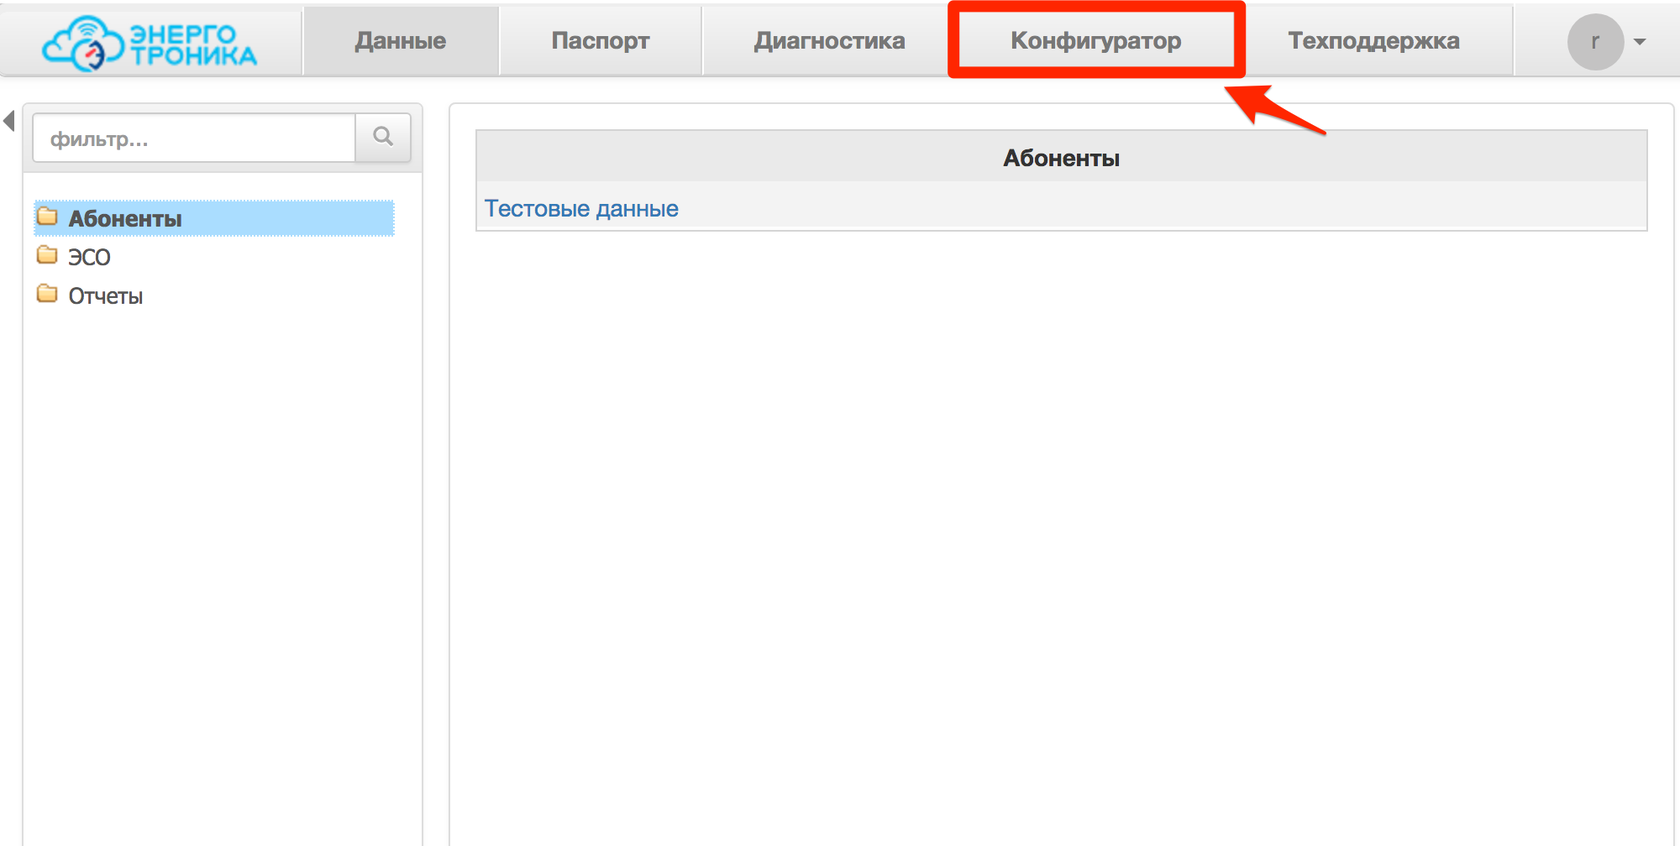The height and width of the screenshot is (846, 1680).
Task: Select the Абоненты tree item
Action: (214, 218)
